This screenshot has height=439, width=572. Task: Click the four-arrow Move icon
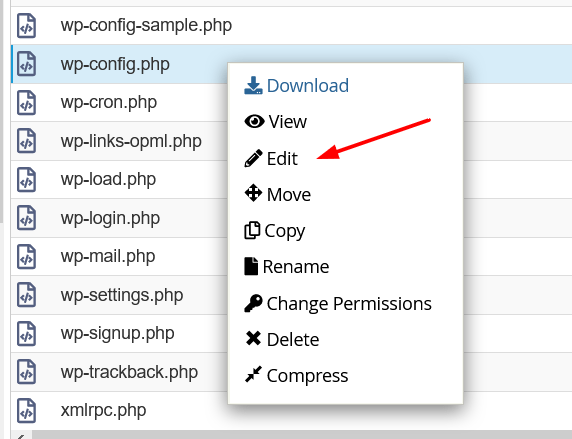point(253,193)
